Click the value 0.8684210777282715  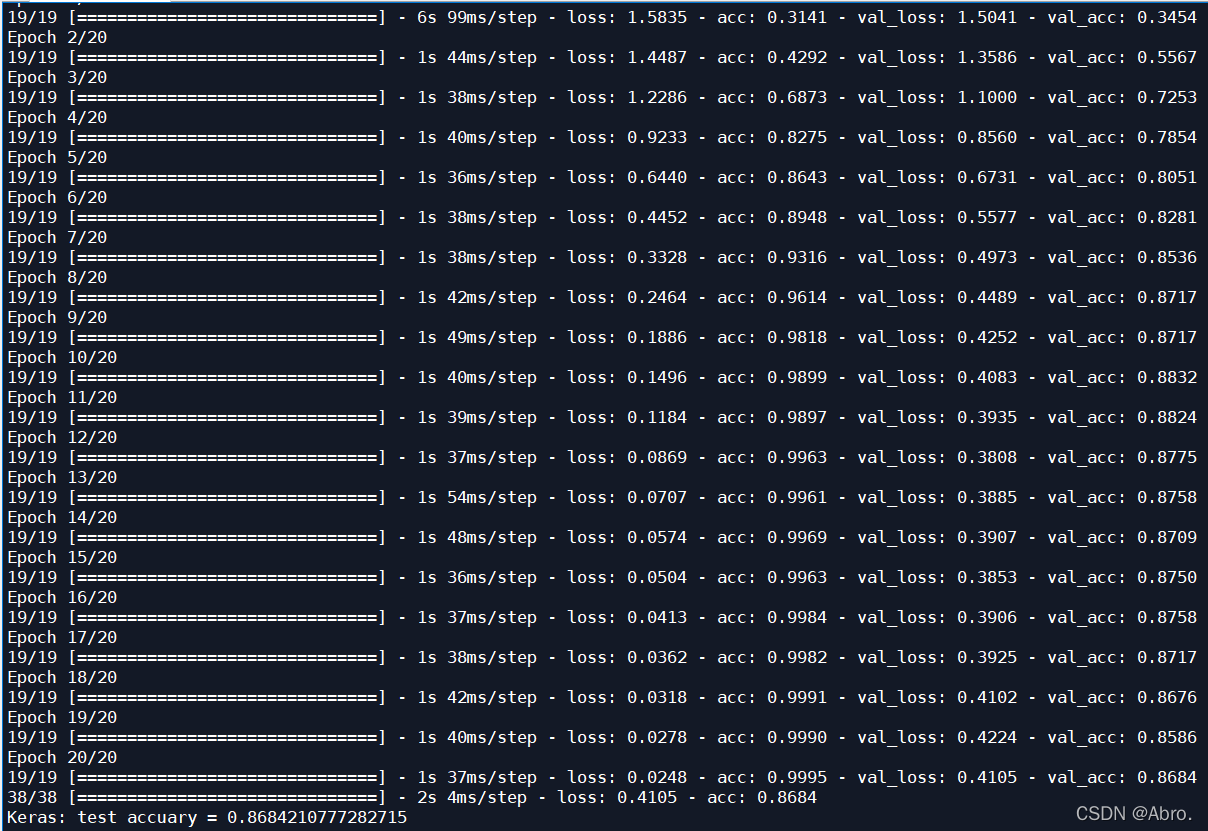[x=317, y=817]
